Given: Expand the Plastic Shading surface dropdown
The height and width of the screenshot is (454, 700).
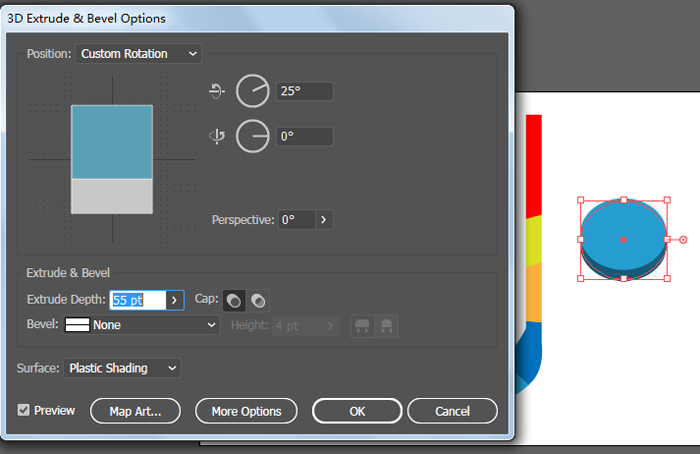Looking at the screenshot, I should click(122, 368).
